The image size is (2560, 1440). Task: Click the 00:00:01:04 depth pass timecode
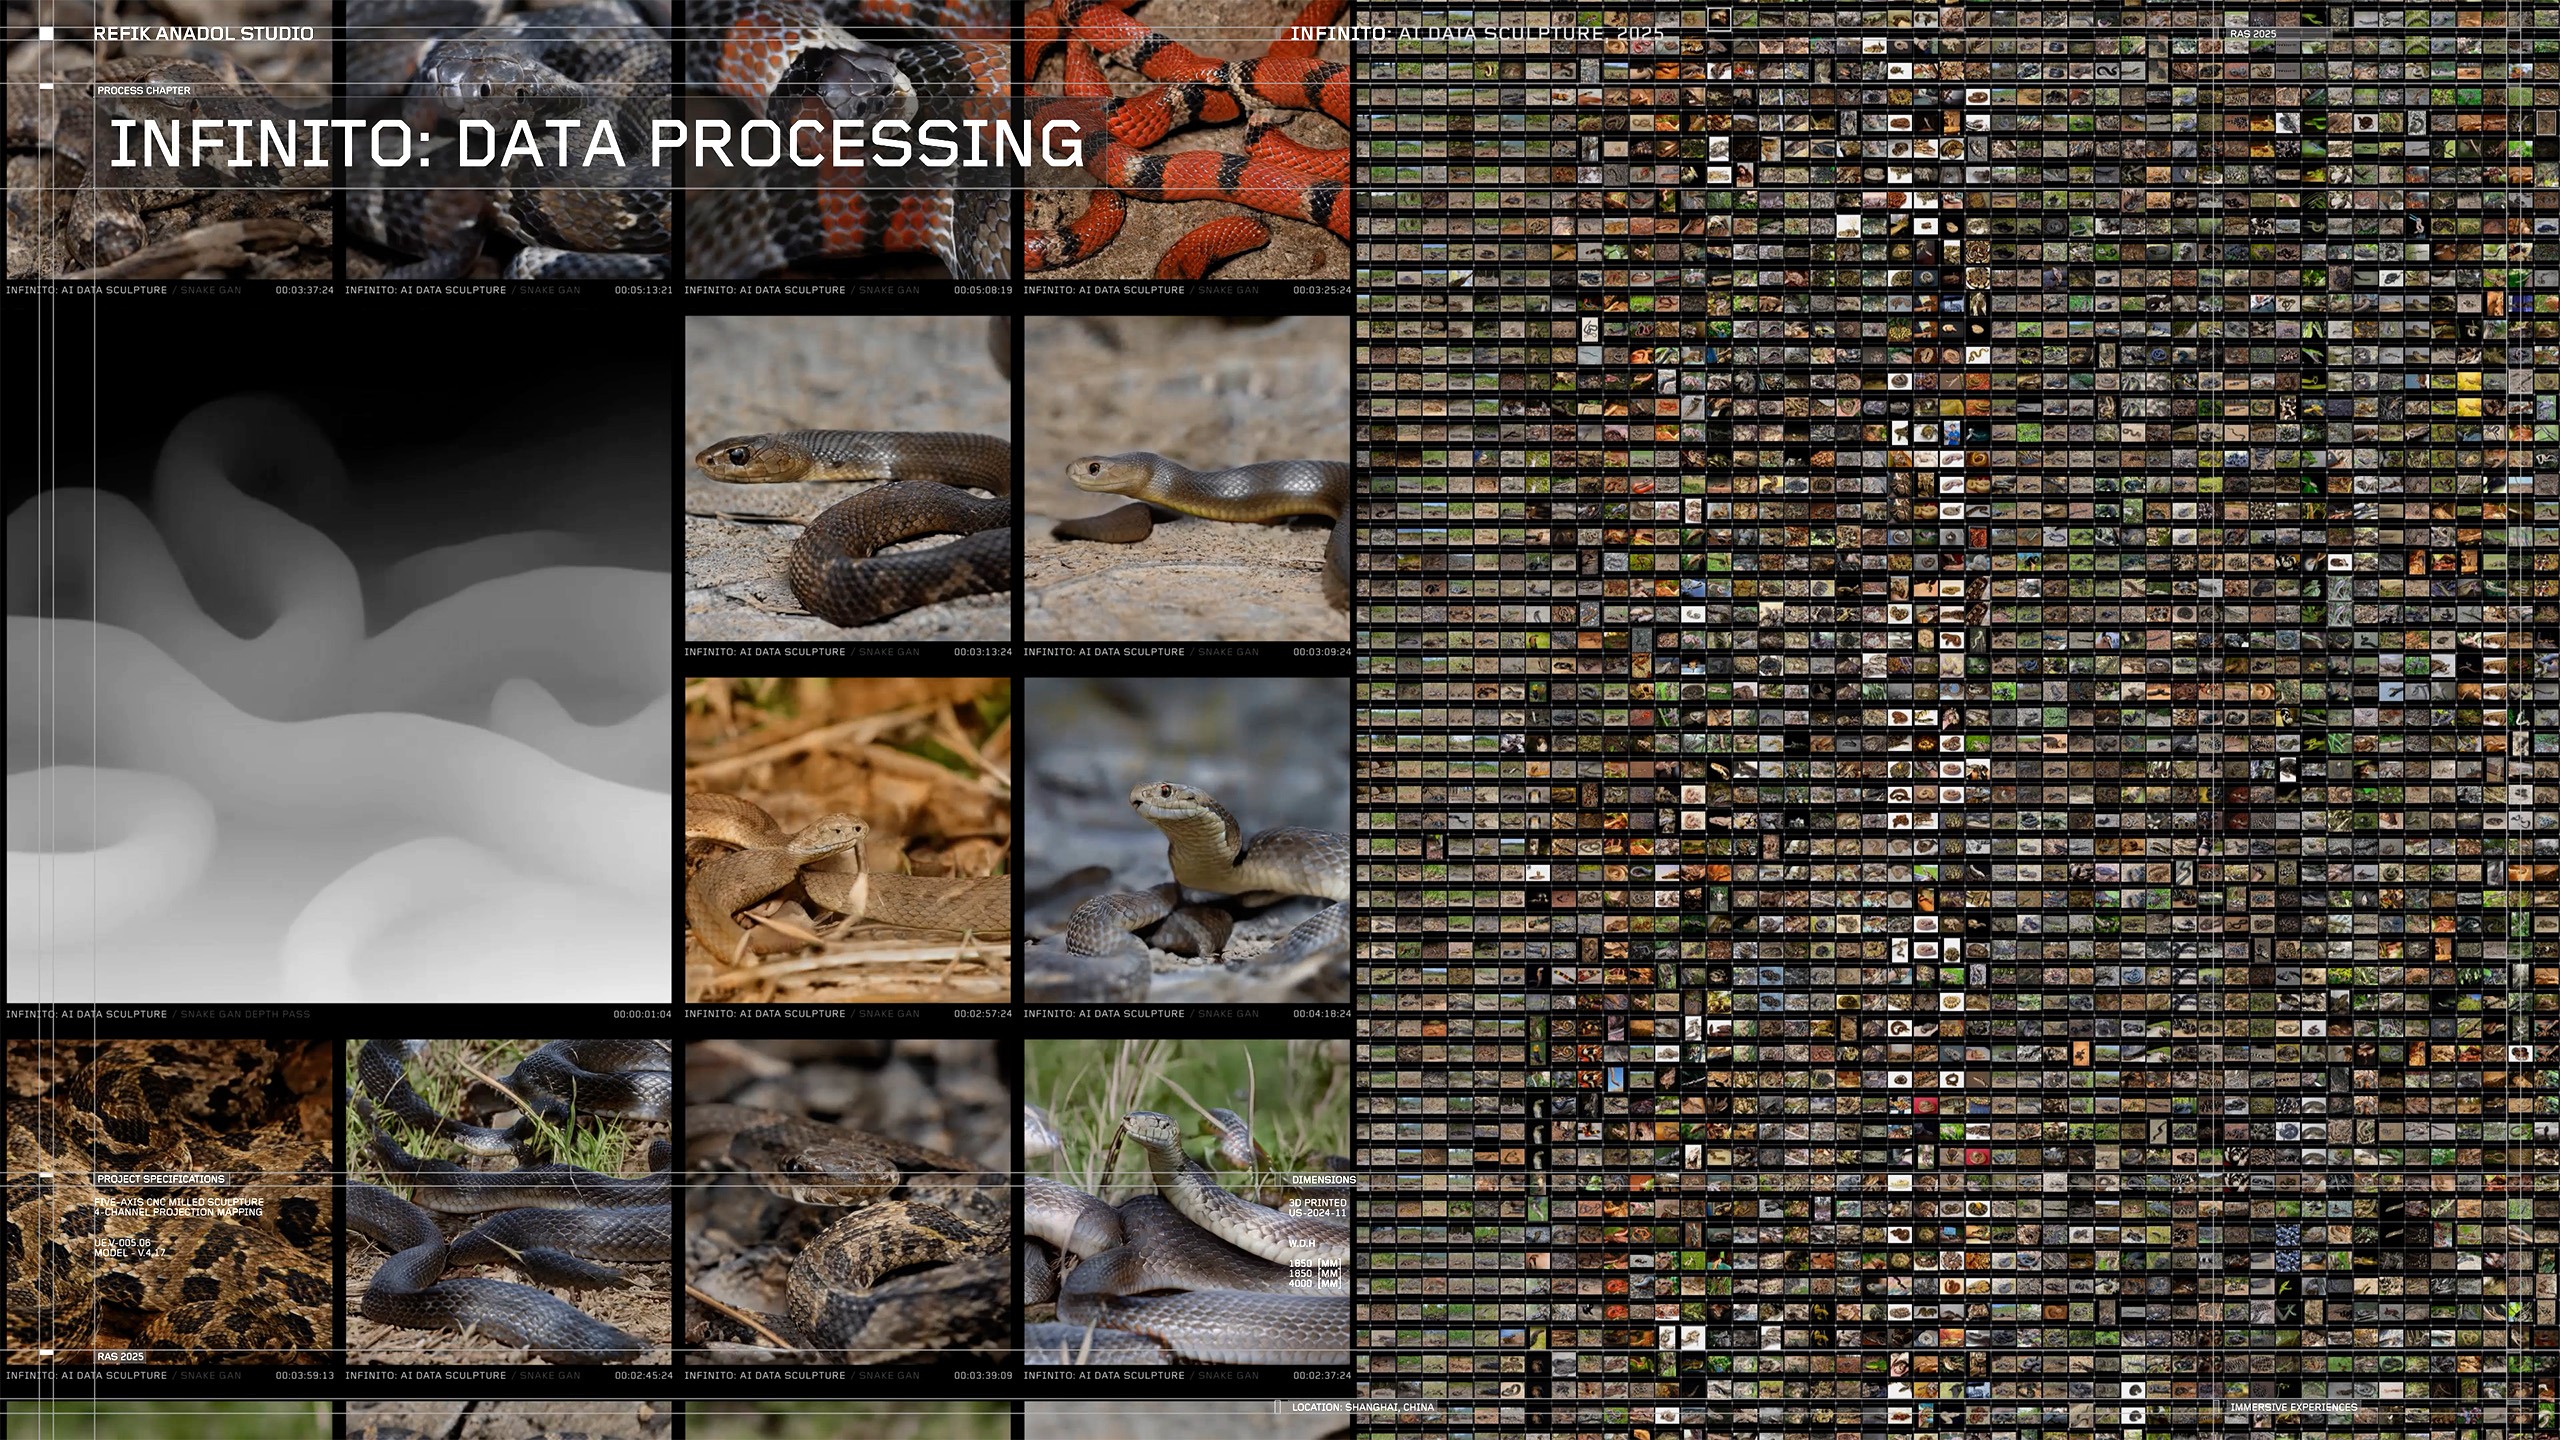pyautogui.click(x=642, y=1014)
